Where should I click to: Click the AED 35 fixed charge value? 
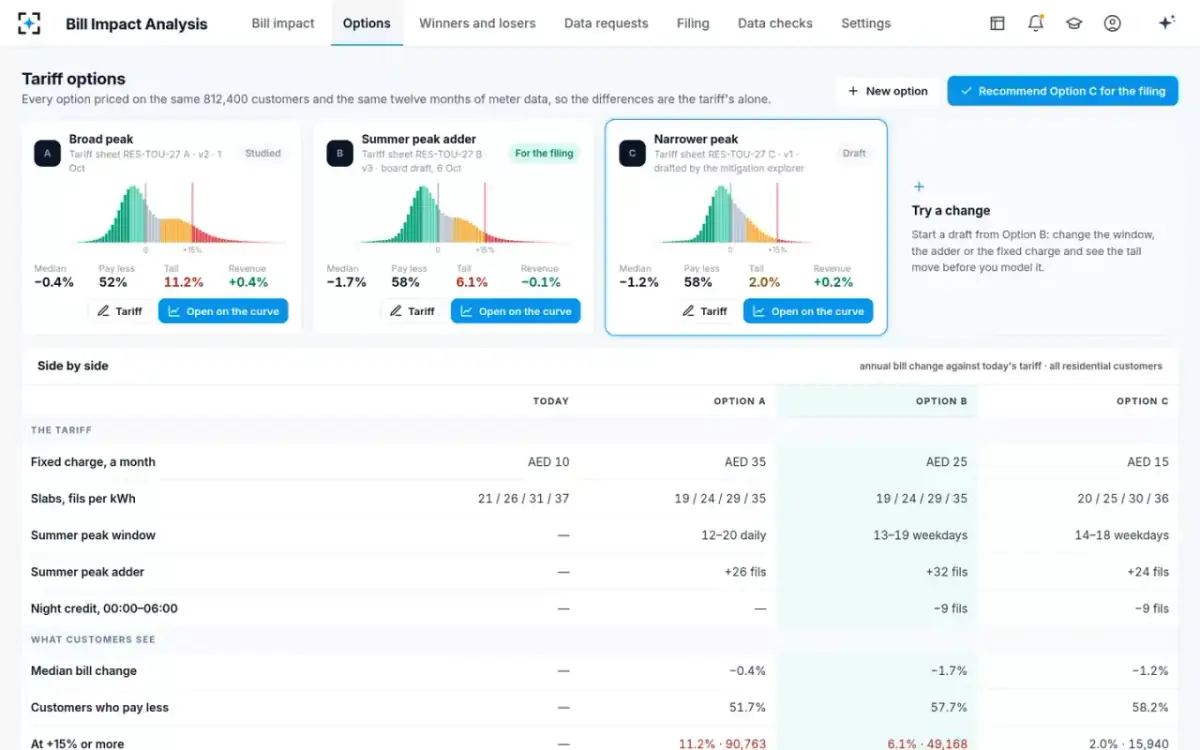pyautogui.click(x=745, y=462)
